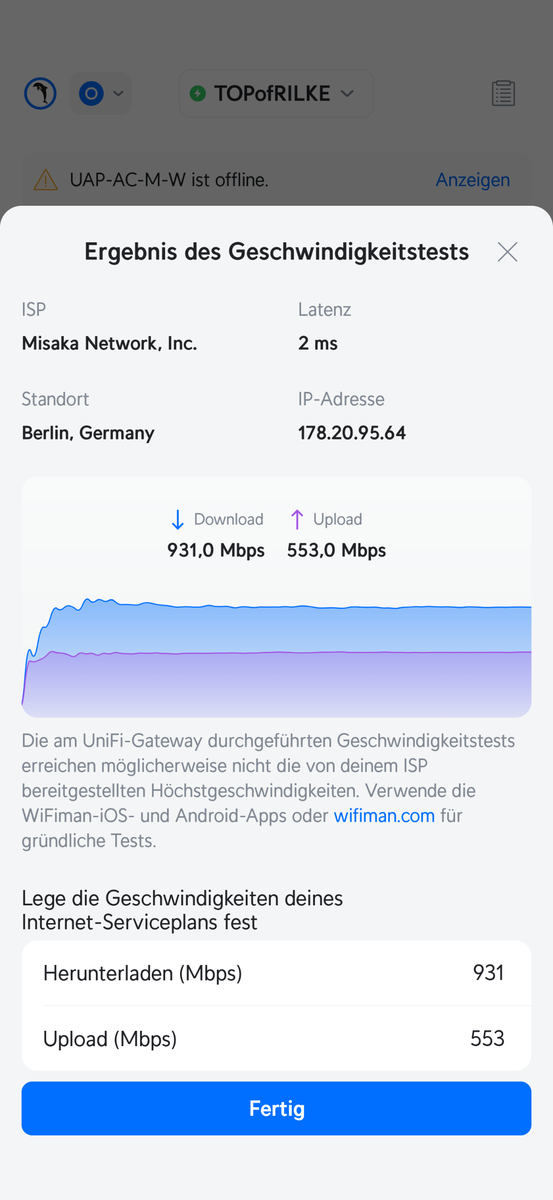Select the ISP name Misaka Network, Inc.
The image size is (553, 1200).
pos(109,343)
